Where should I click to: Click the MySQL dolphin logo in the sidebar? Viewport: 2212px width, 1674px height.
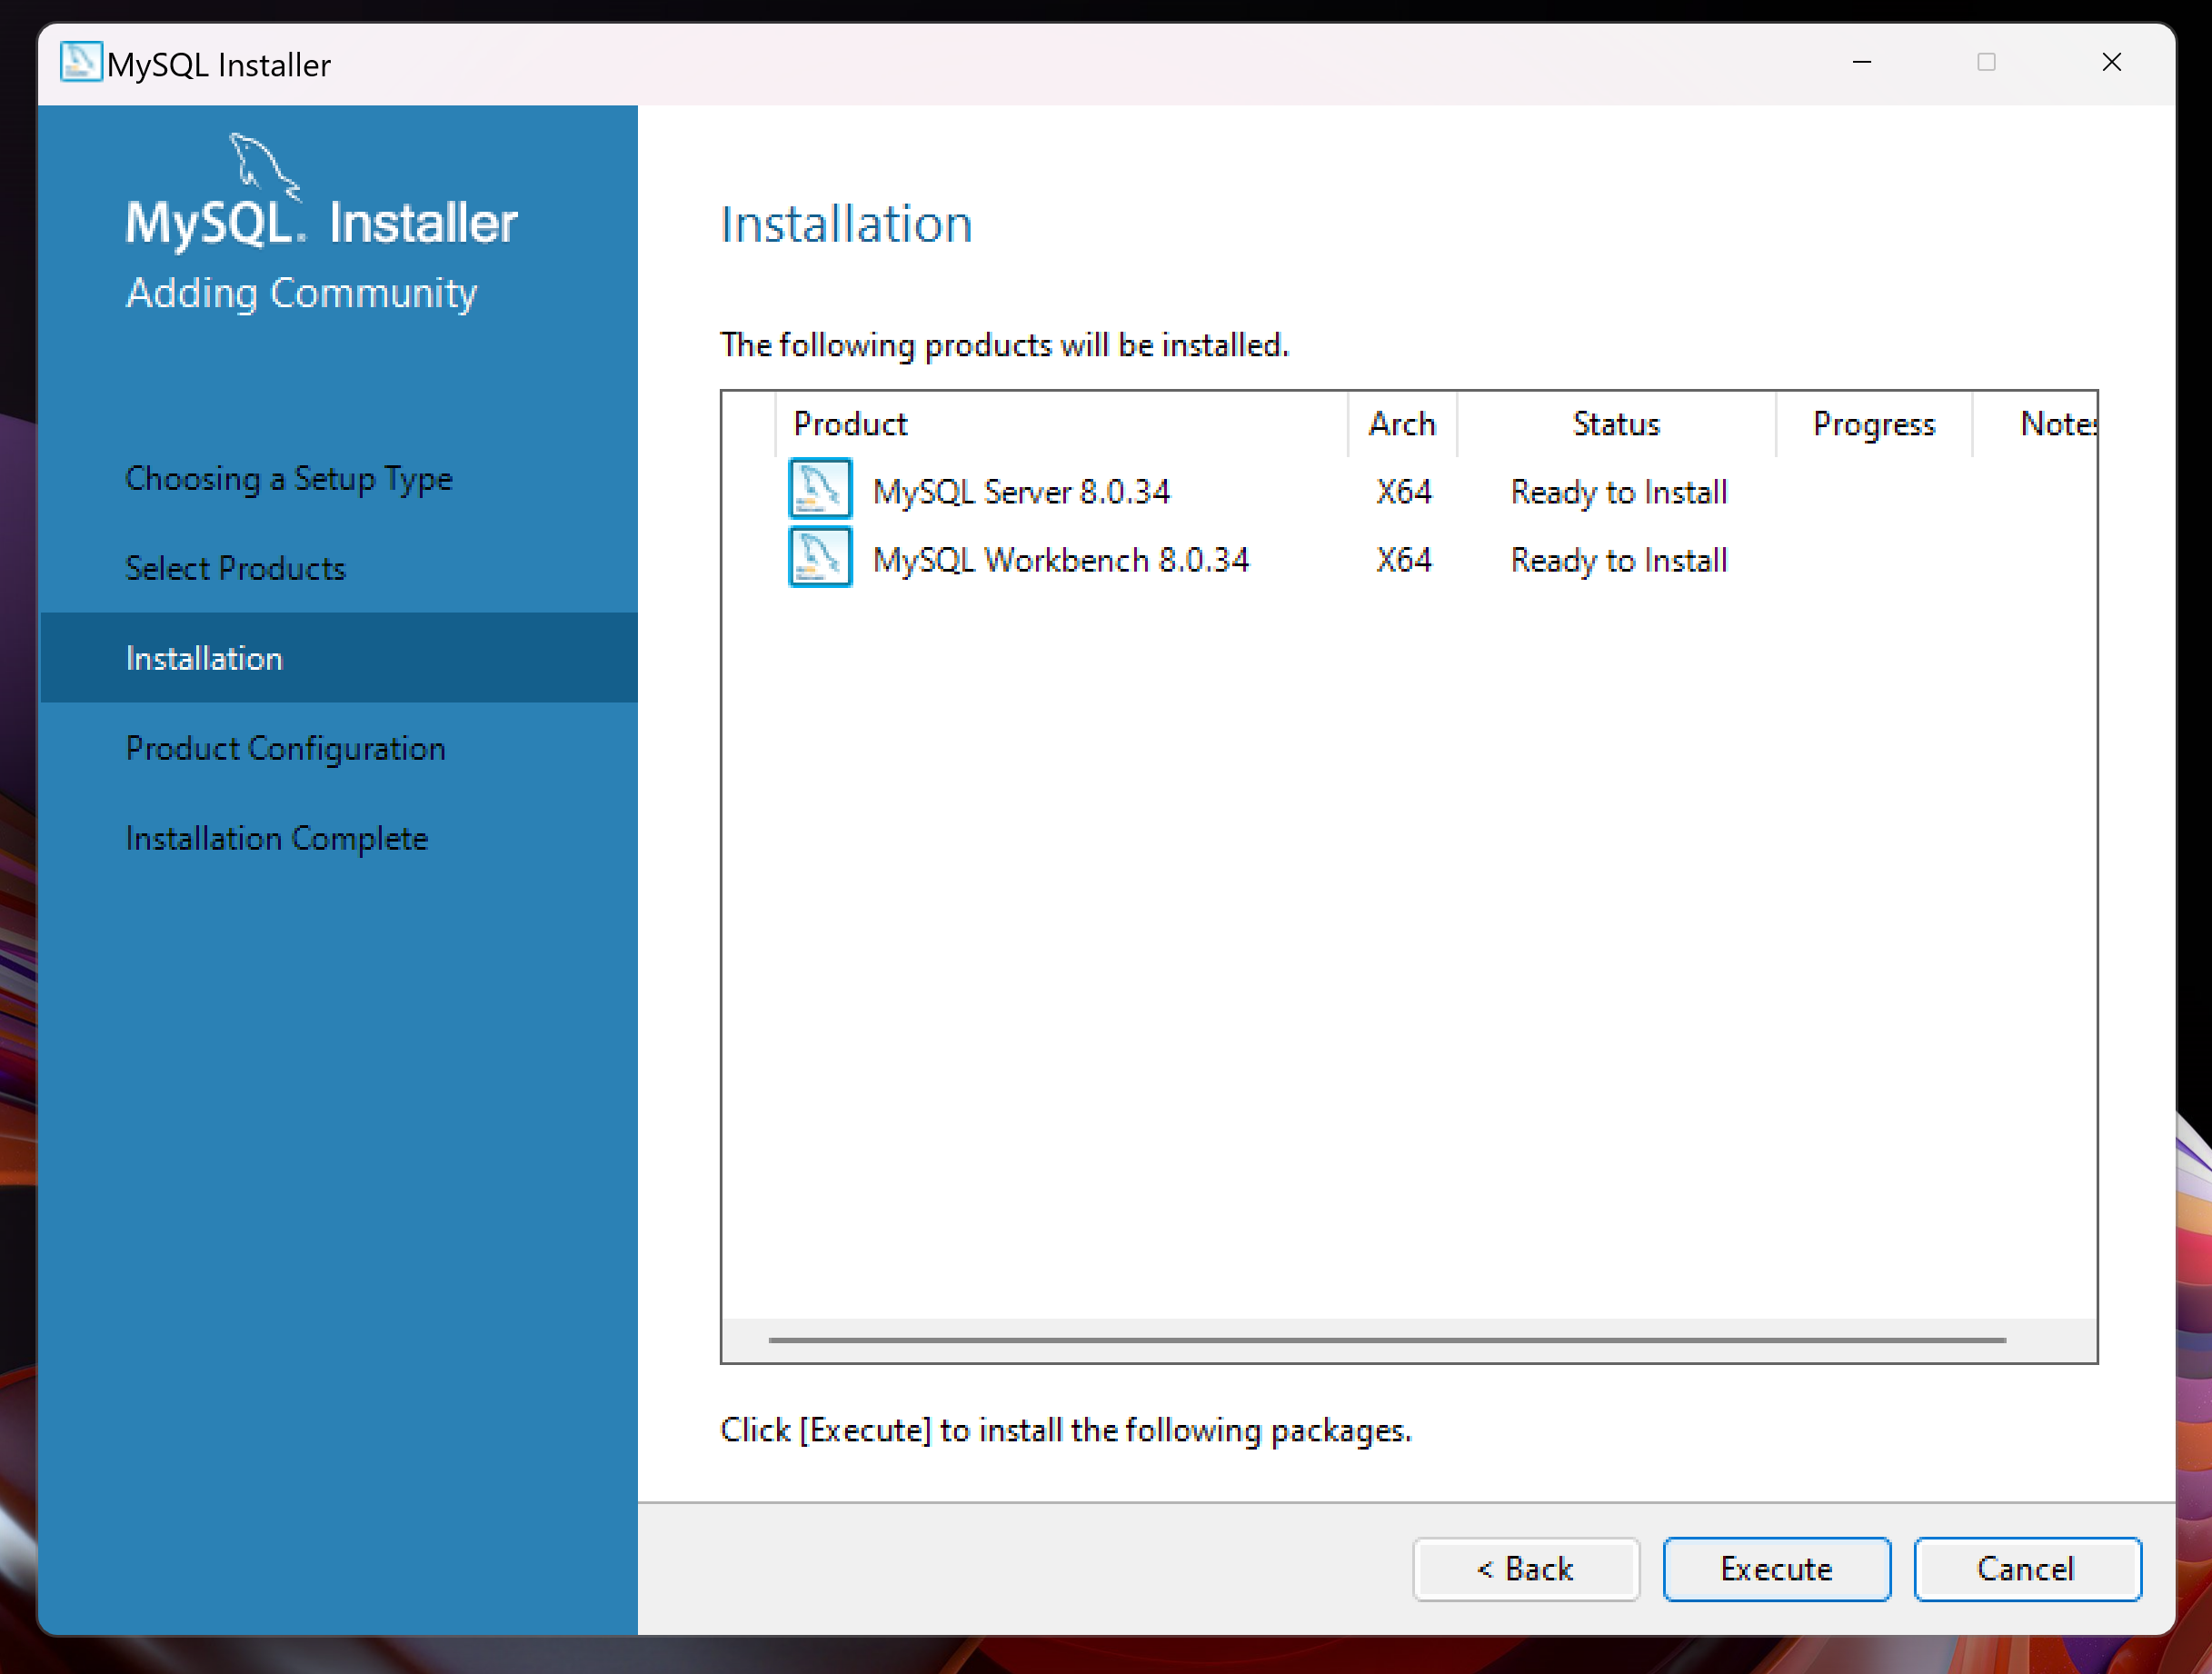[x=264, y=166]
